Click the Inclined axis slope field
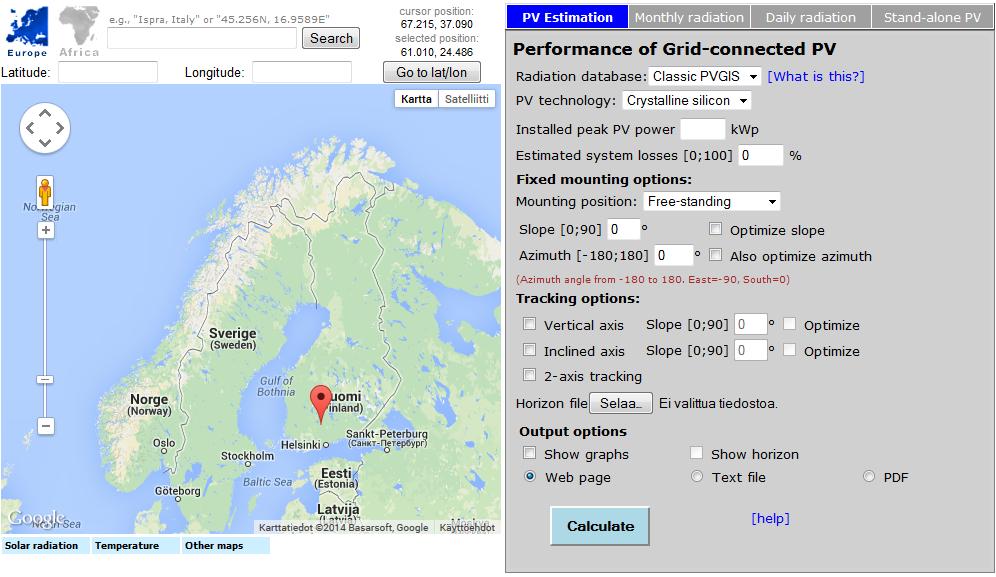This screenshot has width=996, height=577. (x=751, y=350)
